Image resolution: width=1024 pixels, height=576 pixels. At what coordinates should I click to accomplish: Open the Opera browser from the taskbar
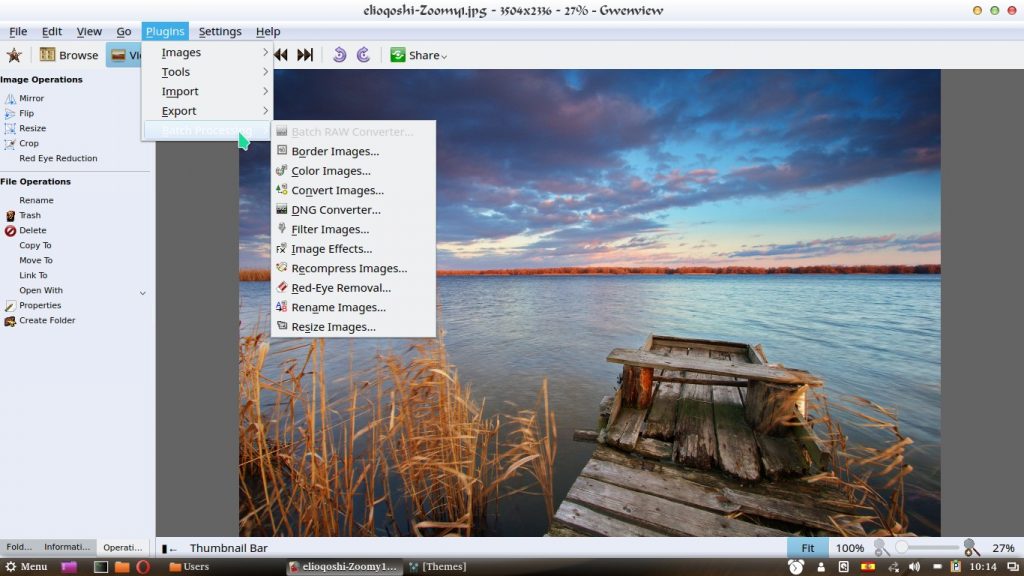tap(142, 567)
